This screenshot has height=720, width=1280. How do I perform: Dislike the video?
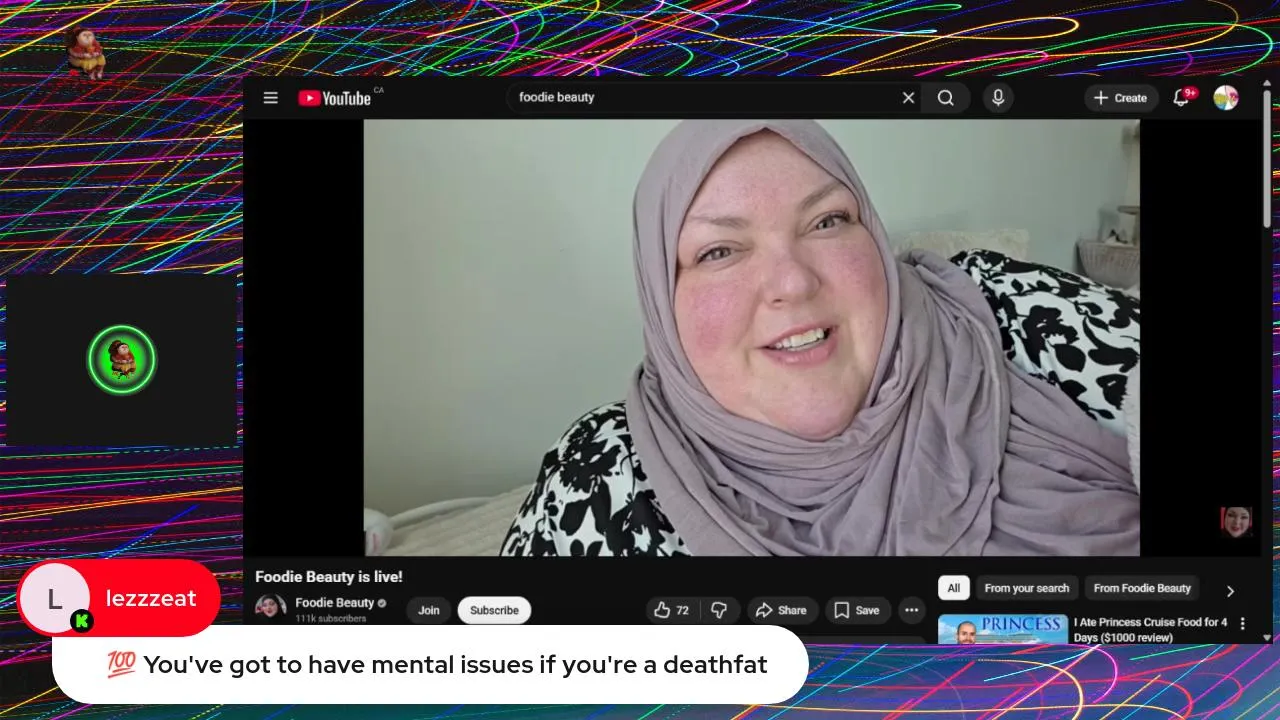coord(719,610)
